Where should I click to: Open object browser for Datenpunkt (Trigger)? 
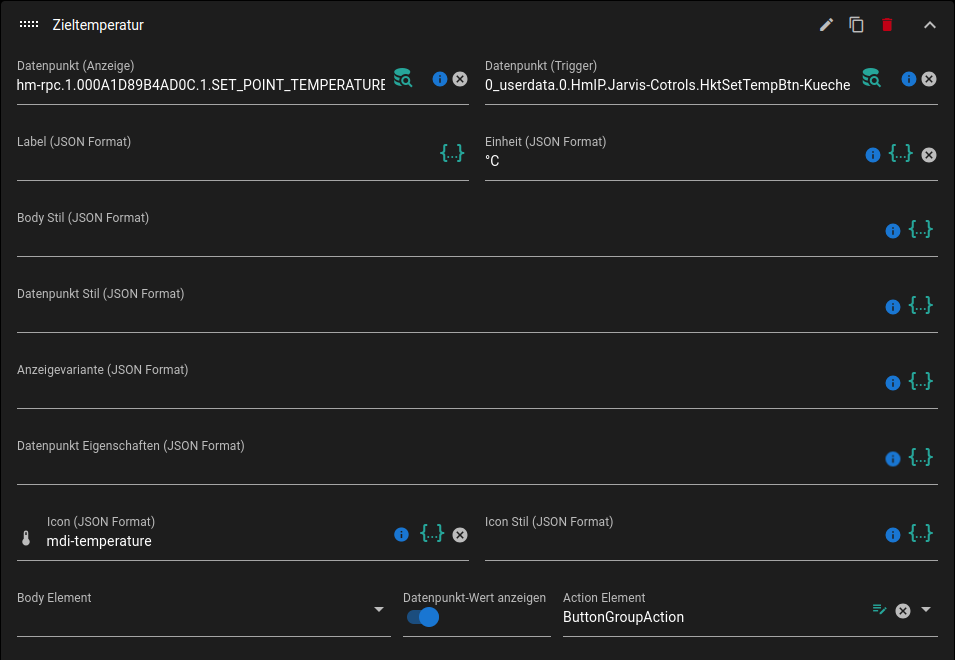(x=872, y=78)
